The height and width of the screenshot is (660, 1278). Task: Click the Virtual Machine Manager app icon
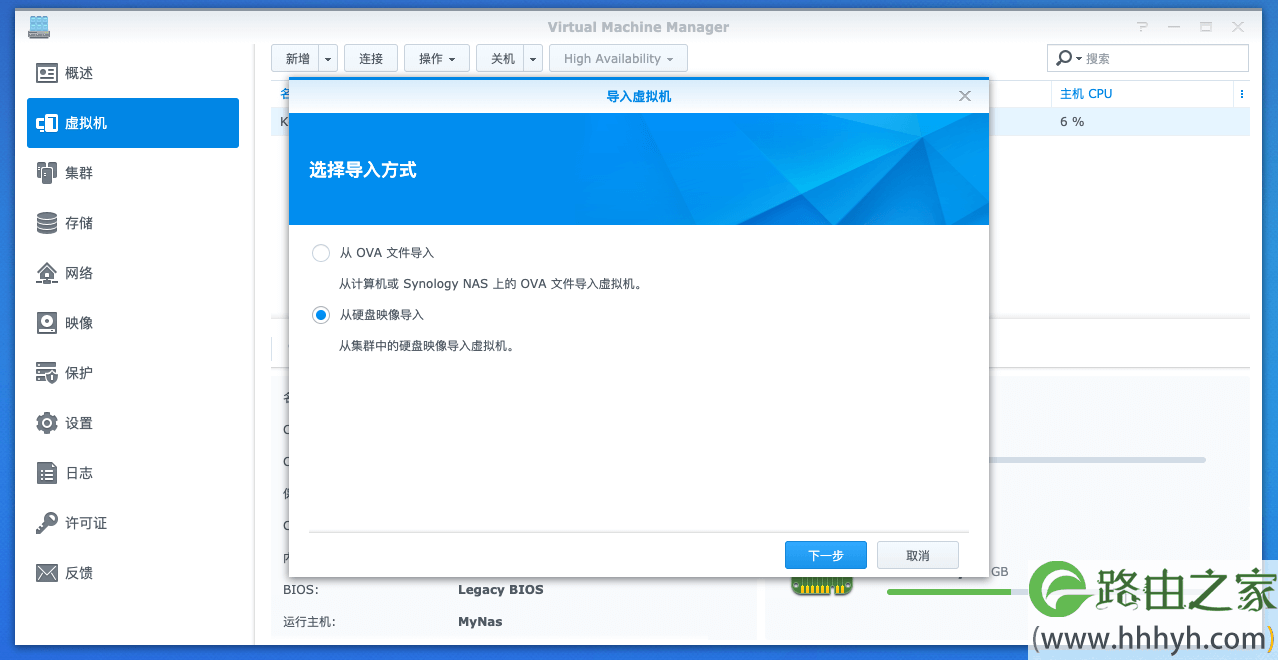pos(39,27)
